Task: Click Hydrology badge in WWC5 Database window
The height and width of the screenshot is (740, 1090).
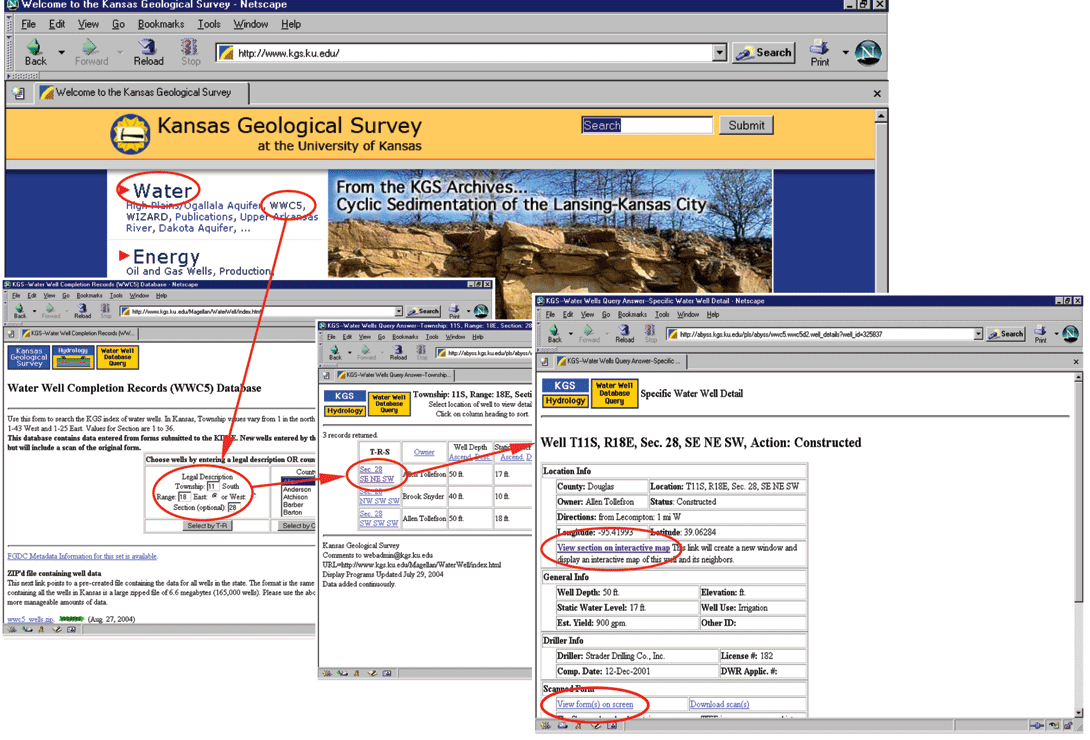Action: (x=73, y=357)
